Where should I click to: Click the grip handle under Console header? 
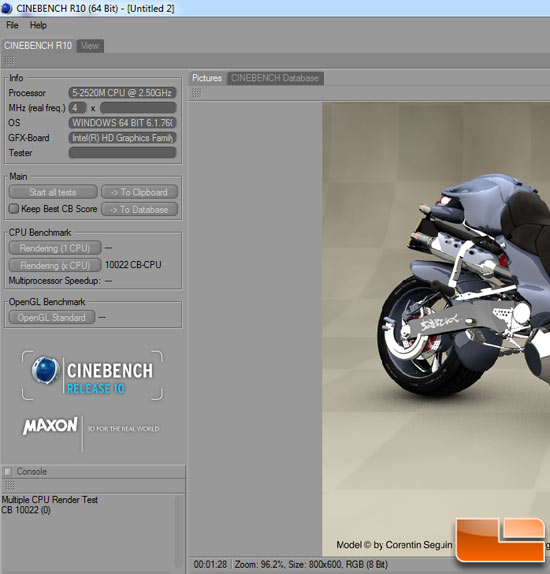tap(9, 485)
